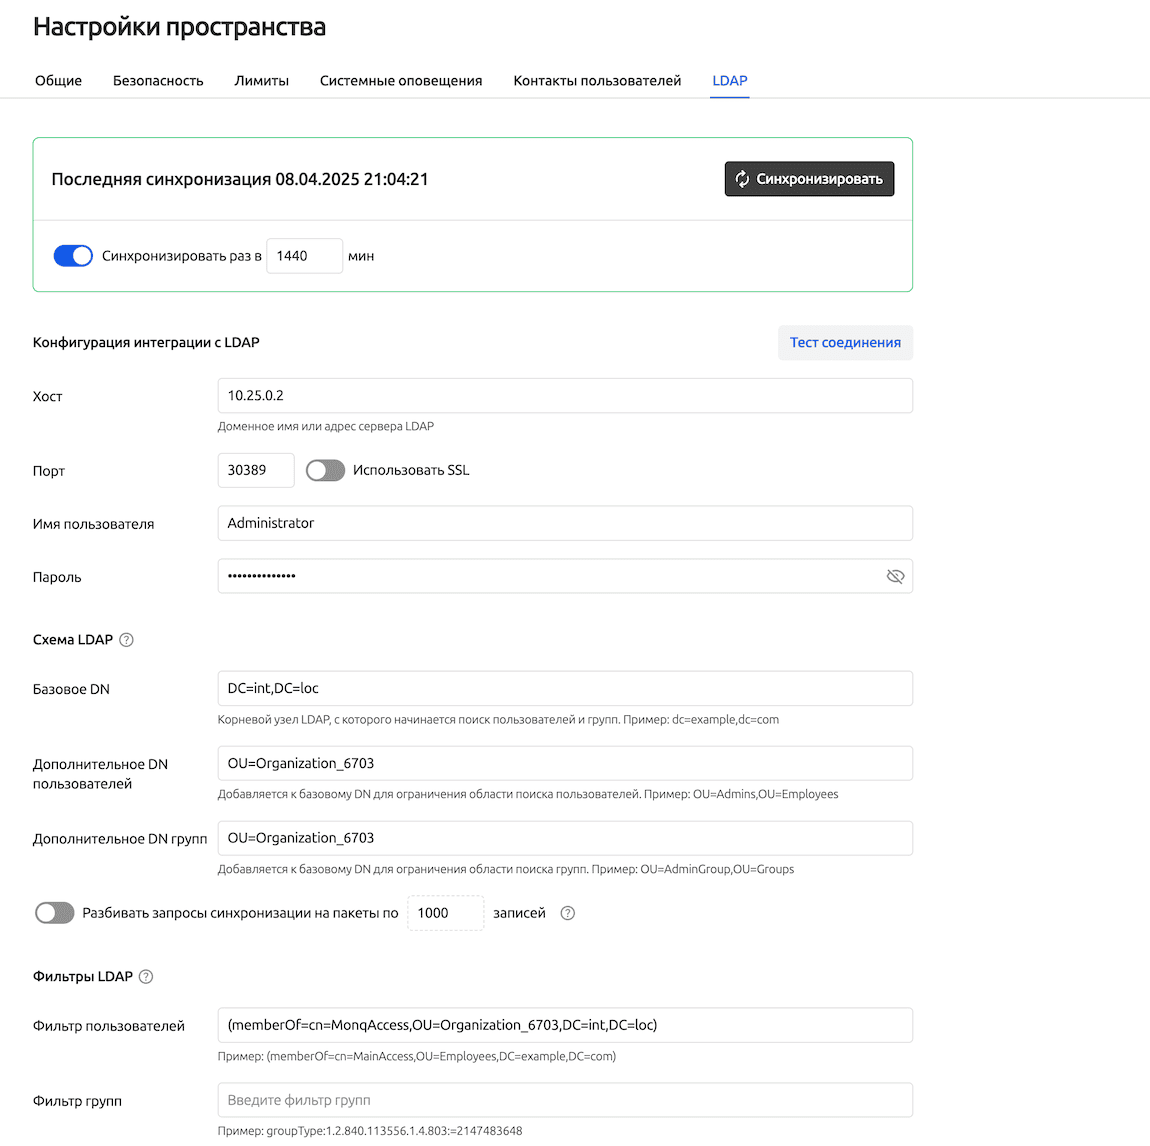Screen dimensions: 1150x1146
Task: Select Контакты пользователей tab
Action: [x=597, y=81]
